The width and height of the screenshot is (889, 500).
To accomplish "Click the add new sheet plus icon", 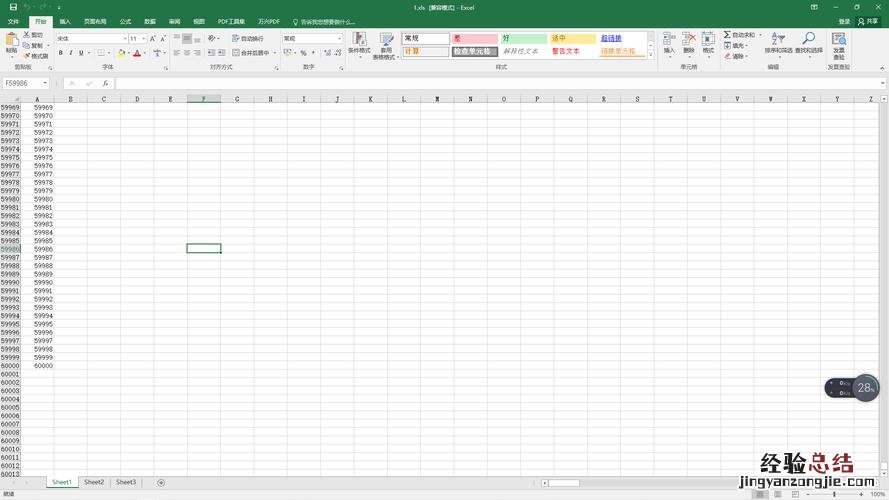I will pos(161,482).
